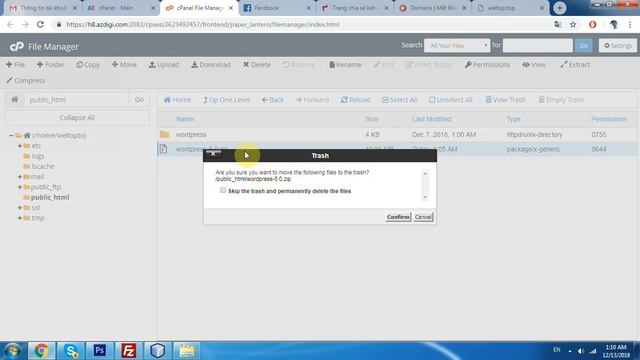The width and height of the screenshot is (640, 360).
Task: Click the View toolbar button
Action: (534, 64)
